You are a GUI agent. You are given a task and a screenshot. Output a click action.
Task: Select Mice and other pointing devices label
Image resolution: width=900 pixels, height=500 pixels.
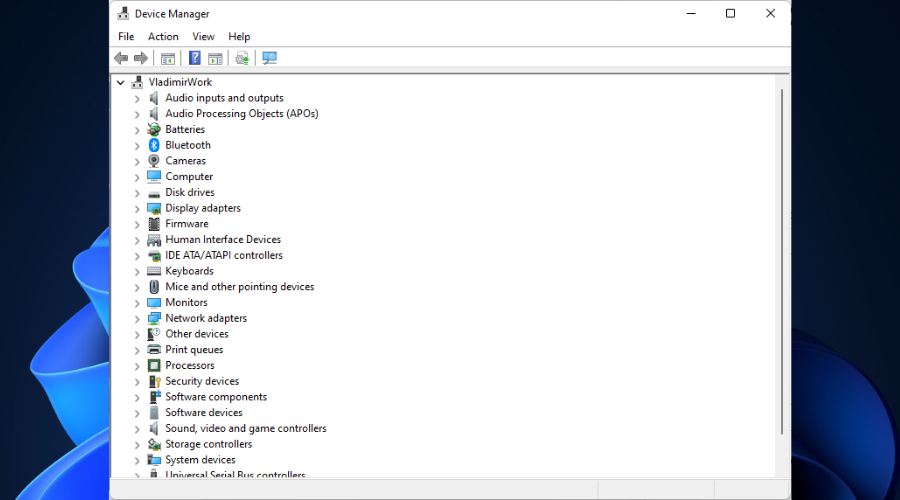[x=240, y=286]
